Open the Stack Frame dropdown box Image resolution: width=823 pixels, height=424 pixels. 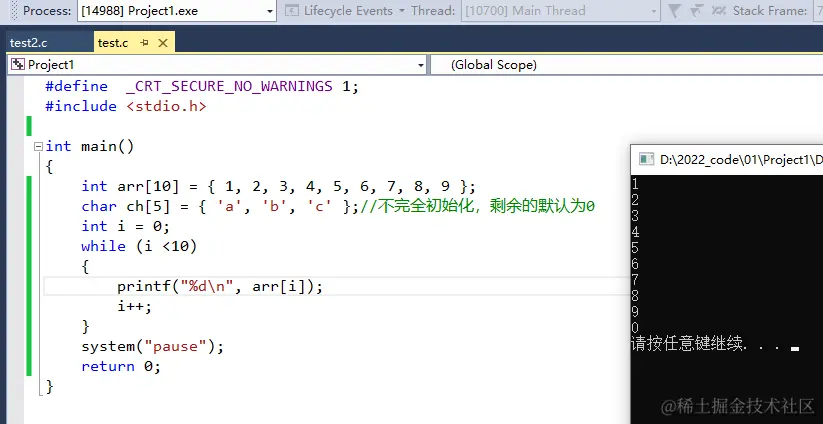(817, 10)
